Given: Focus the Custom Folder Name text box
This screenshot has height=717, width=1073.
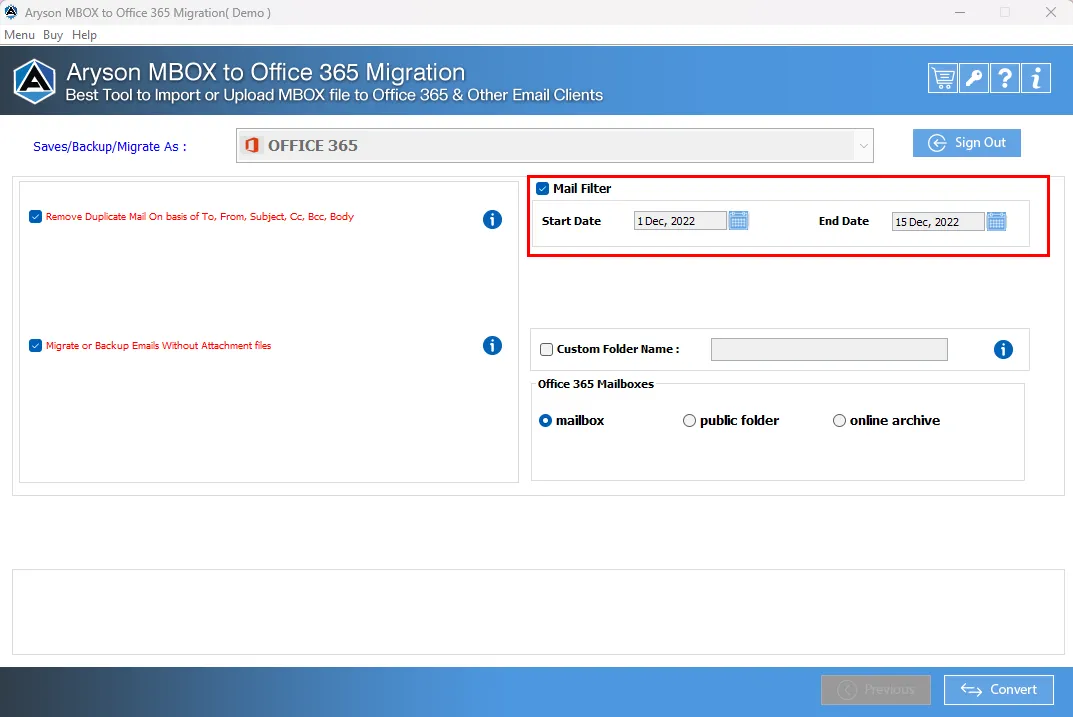Looking at the screenshot, I should (x=829, y=350).
